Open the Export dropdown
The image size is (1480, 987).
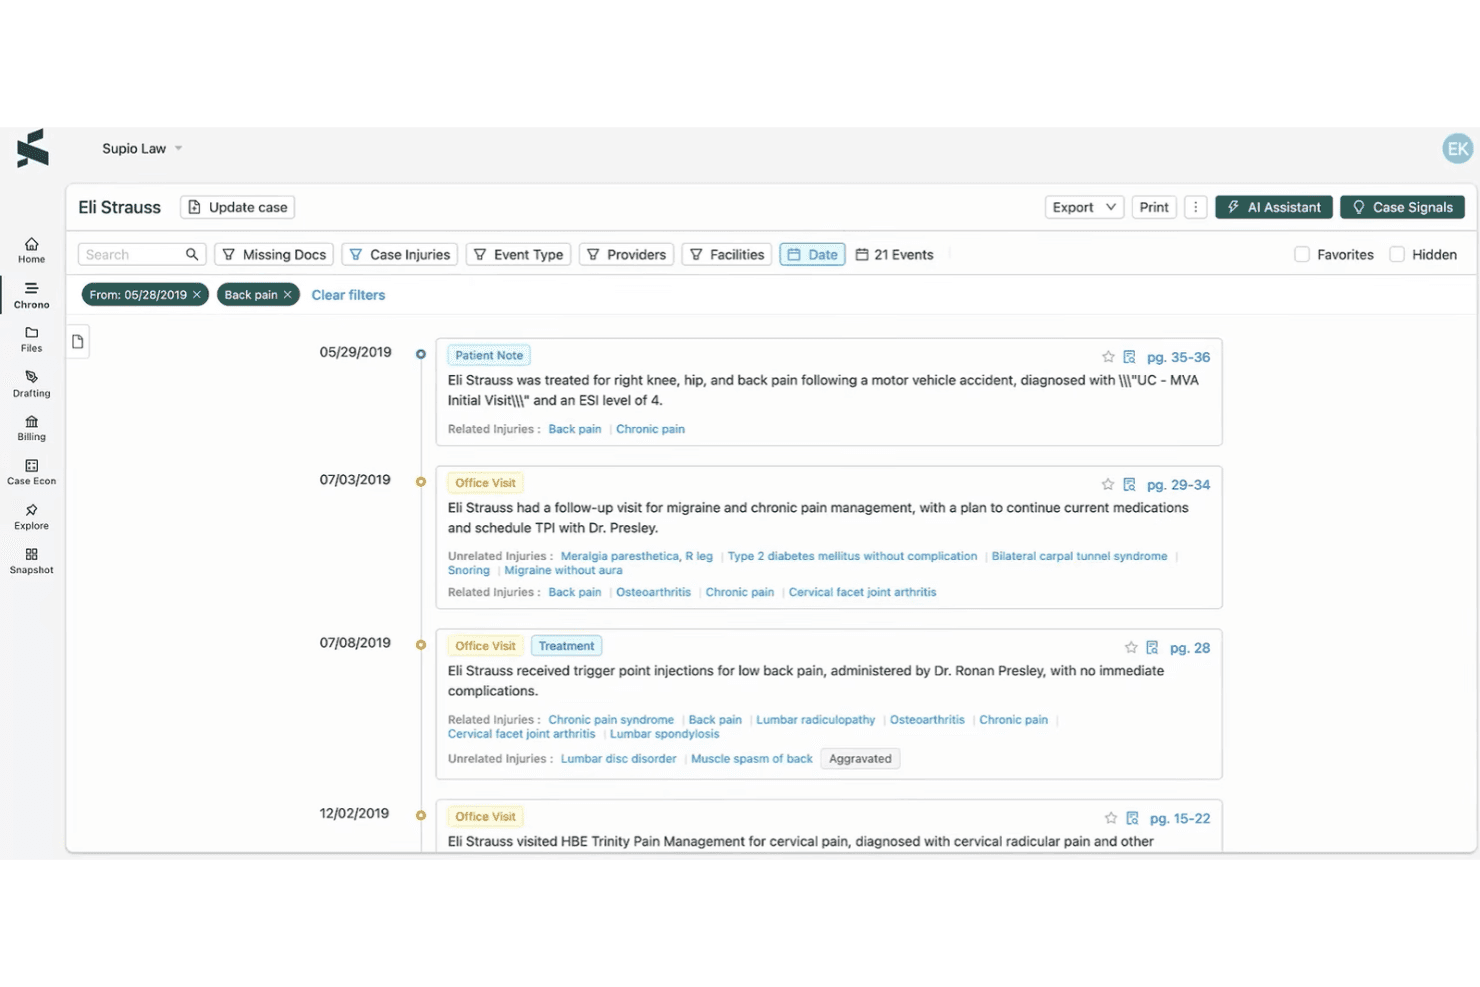[x=1084, y=207]
